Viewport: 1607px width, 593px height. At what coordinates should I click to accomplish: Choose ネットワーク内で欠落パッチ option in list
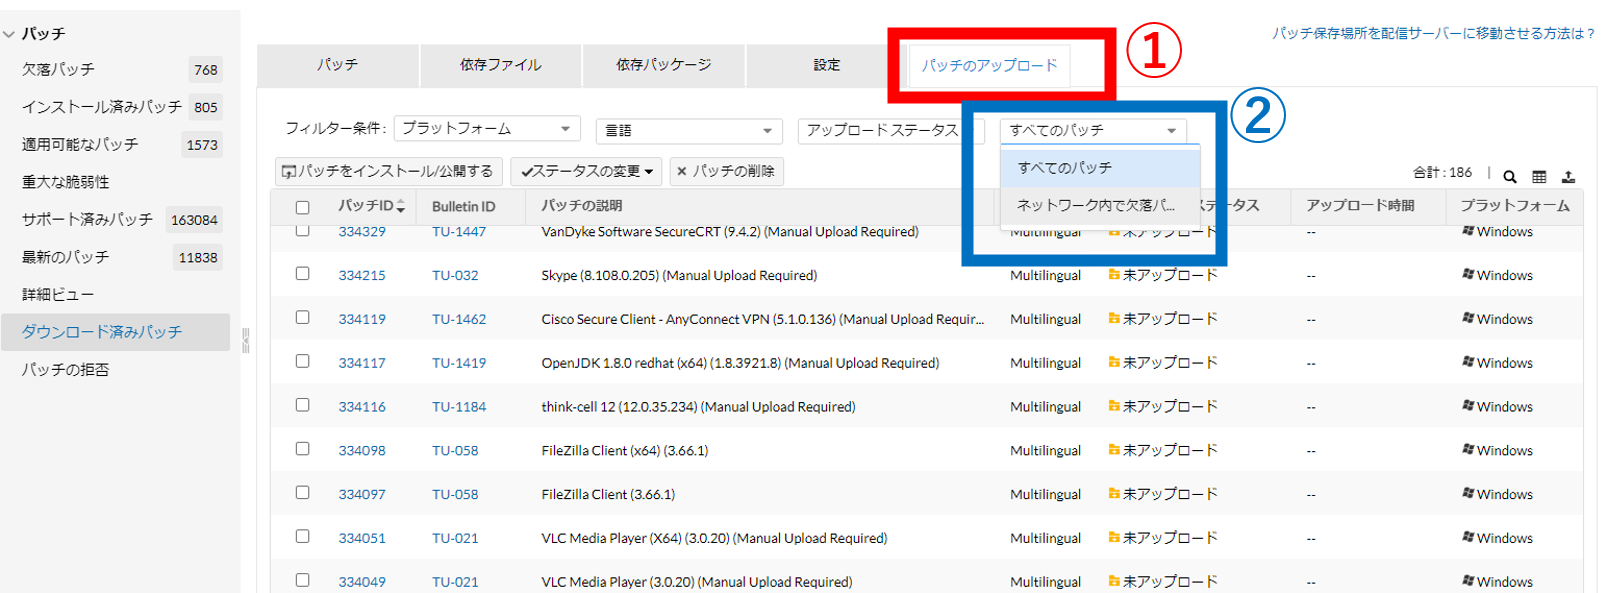pos(1100,205)
